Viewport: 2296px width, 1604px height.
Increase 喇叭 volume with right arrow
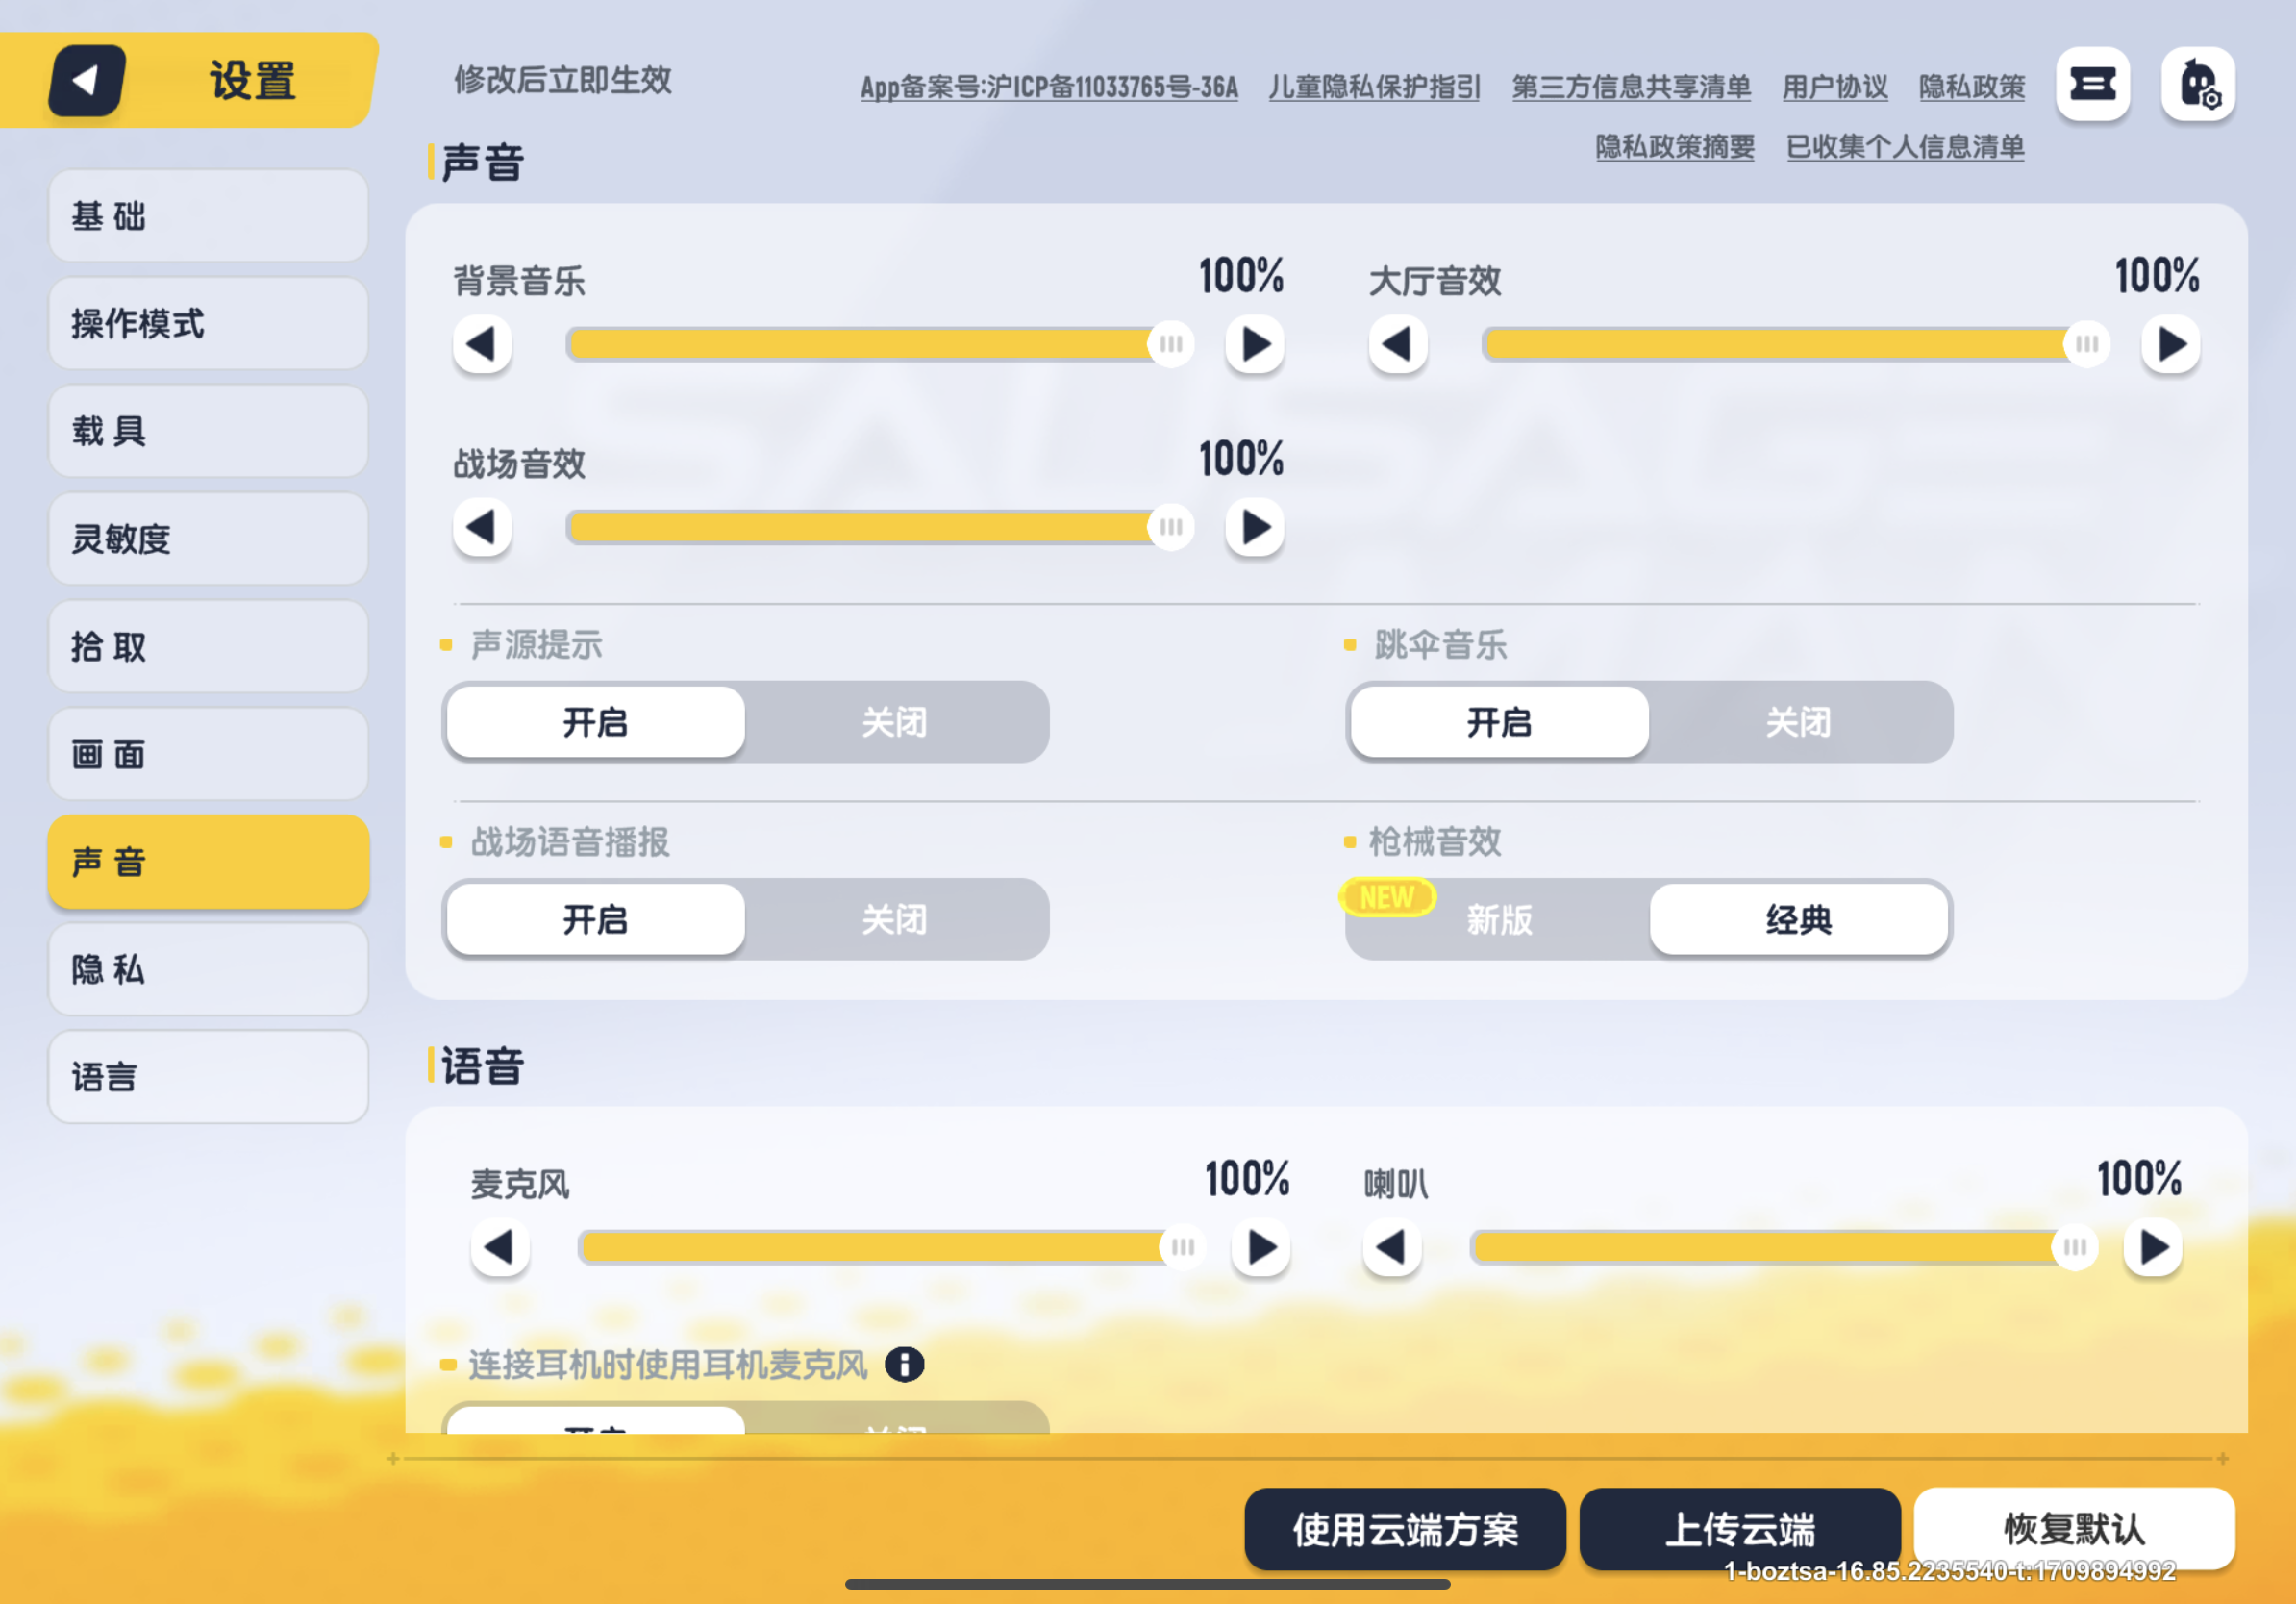2153,1247
